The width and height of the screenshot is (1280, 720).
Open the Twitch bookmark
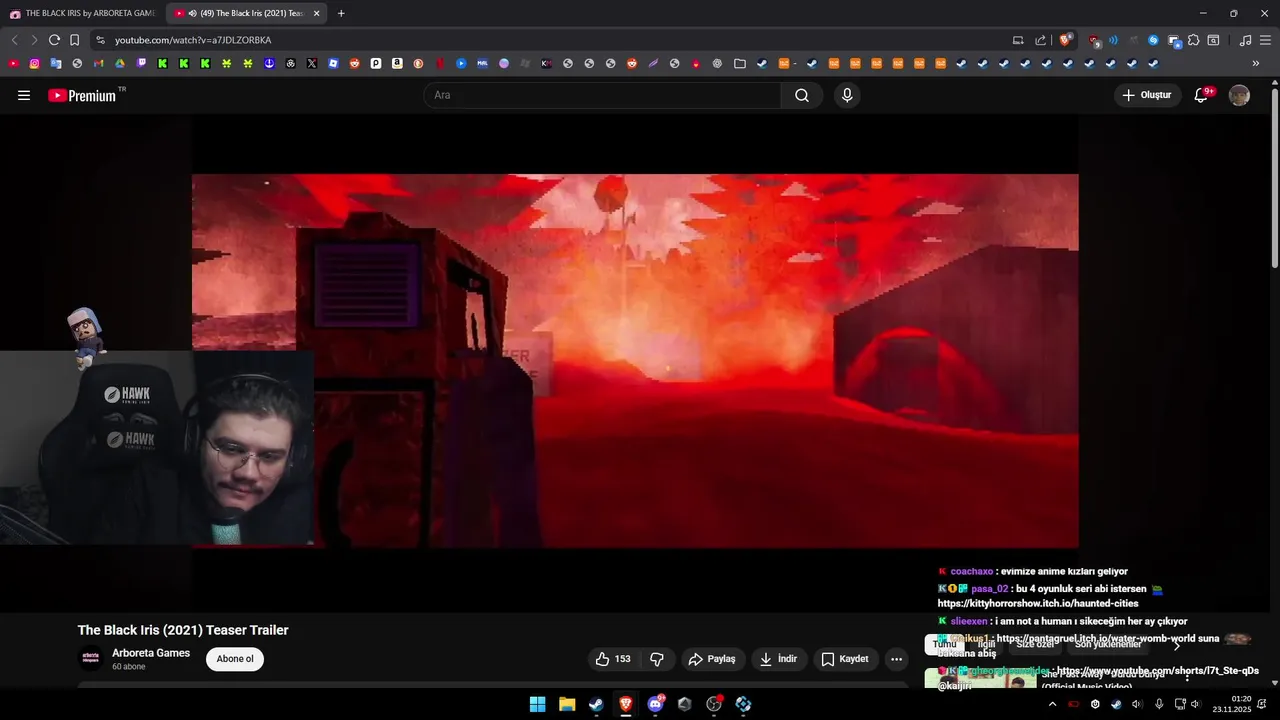point(141,63)
